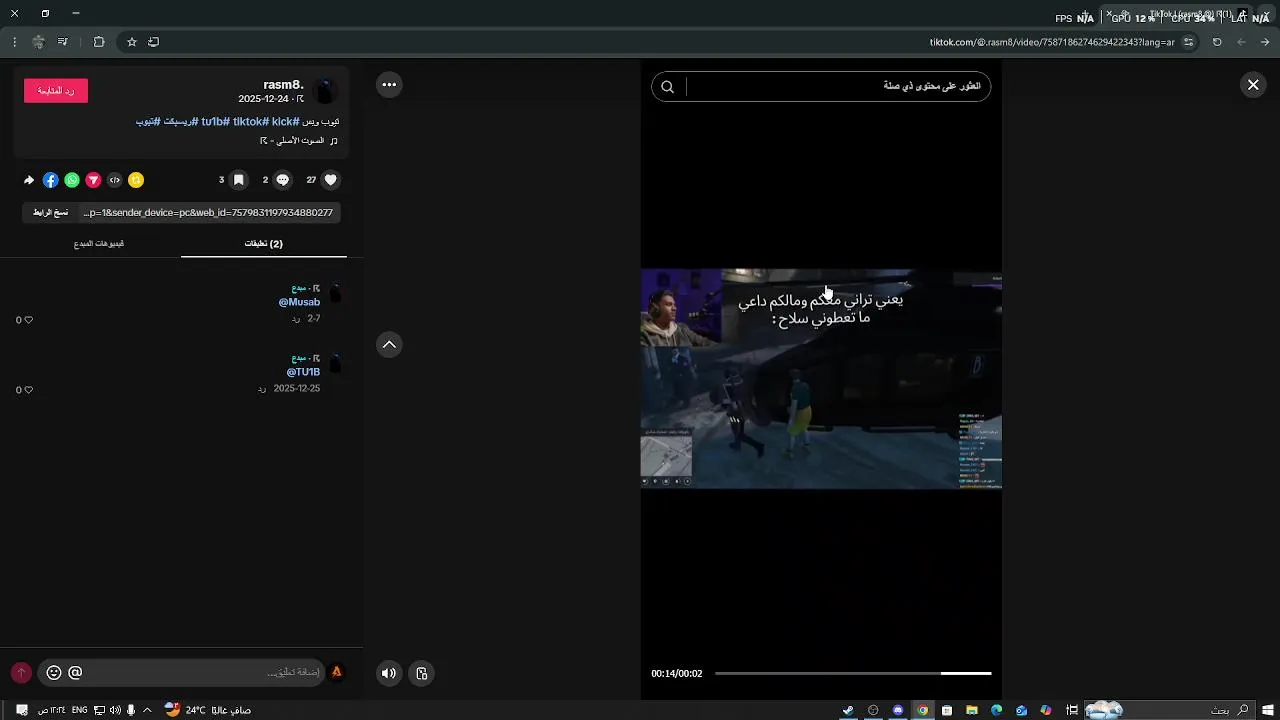The width and height of the screenshot is (1280, 720).
Task: Switch ENG input language indicator
Action: point(79,710)
